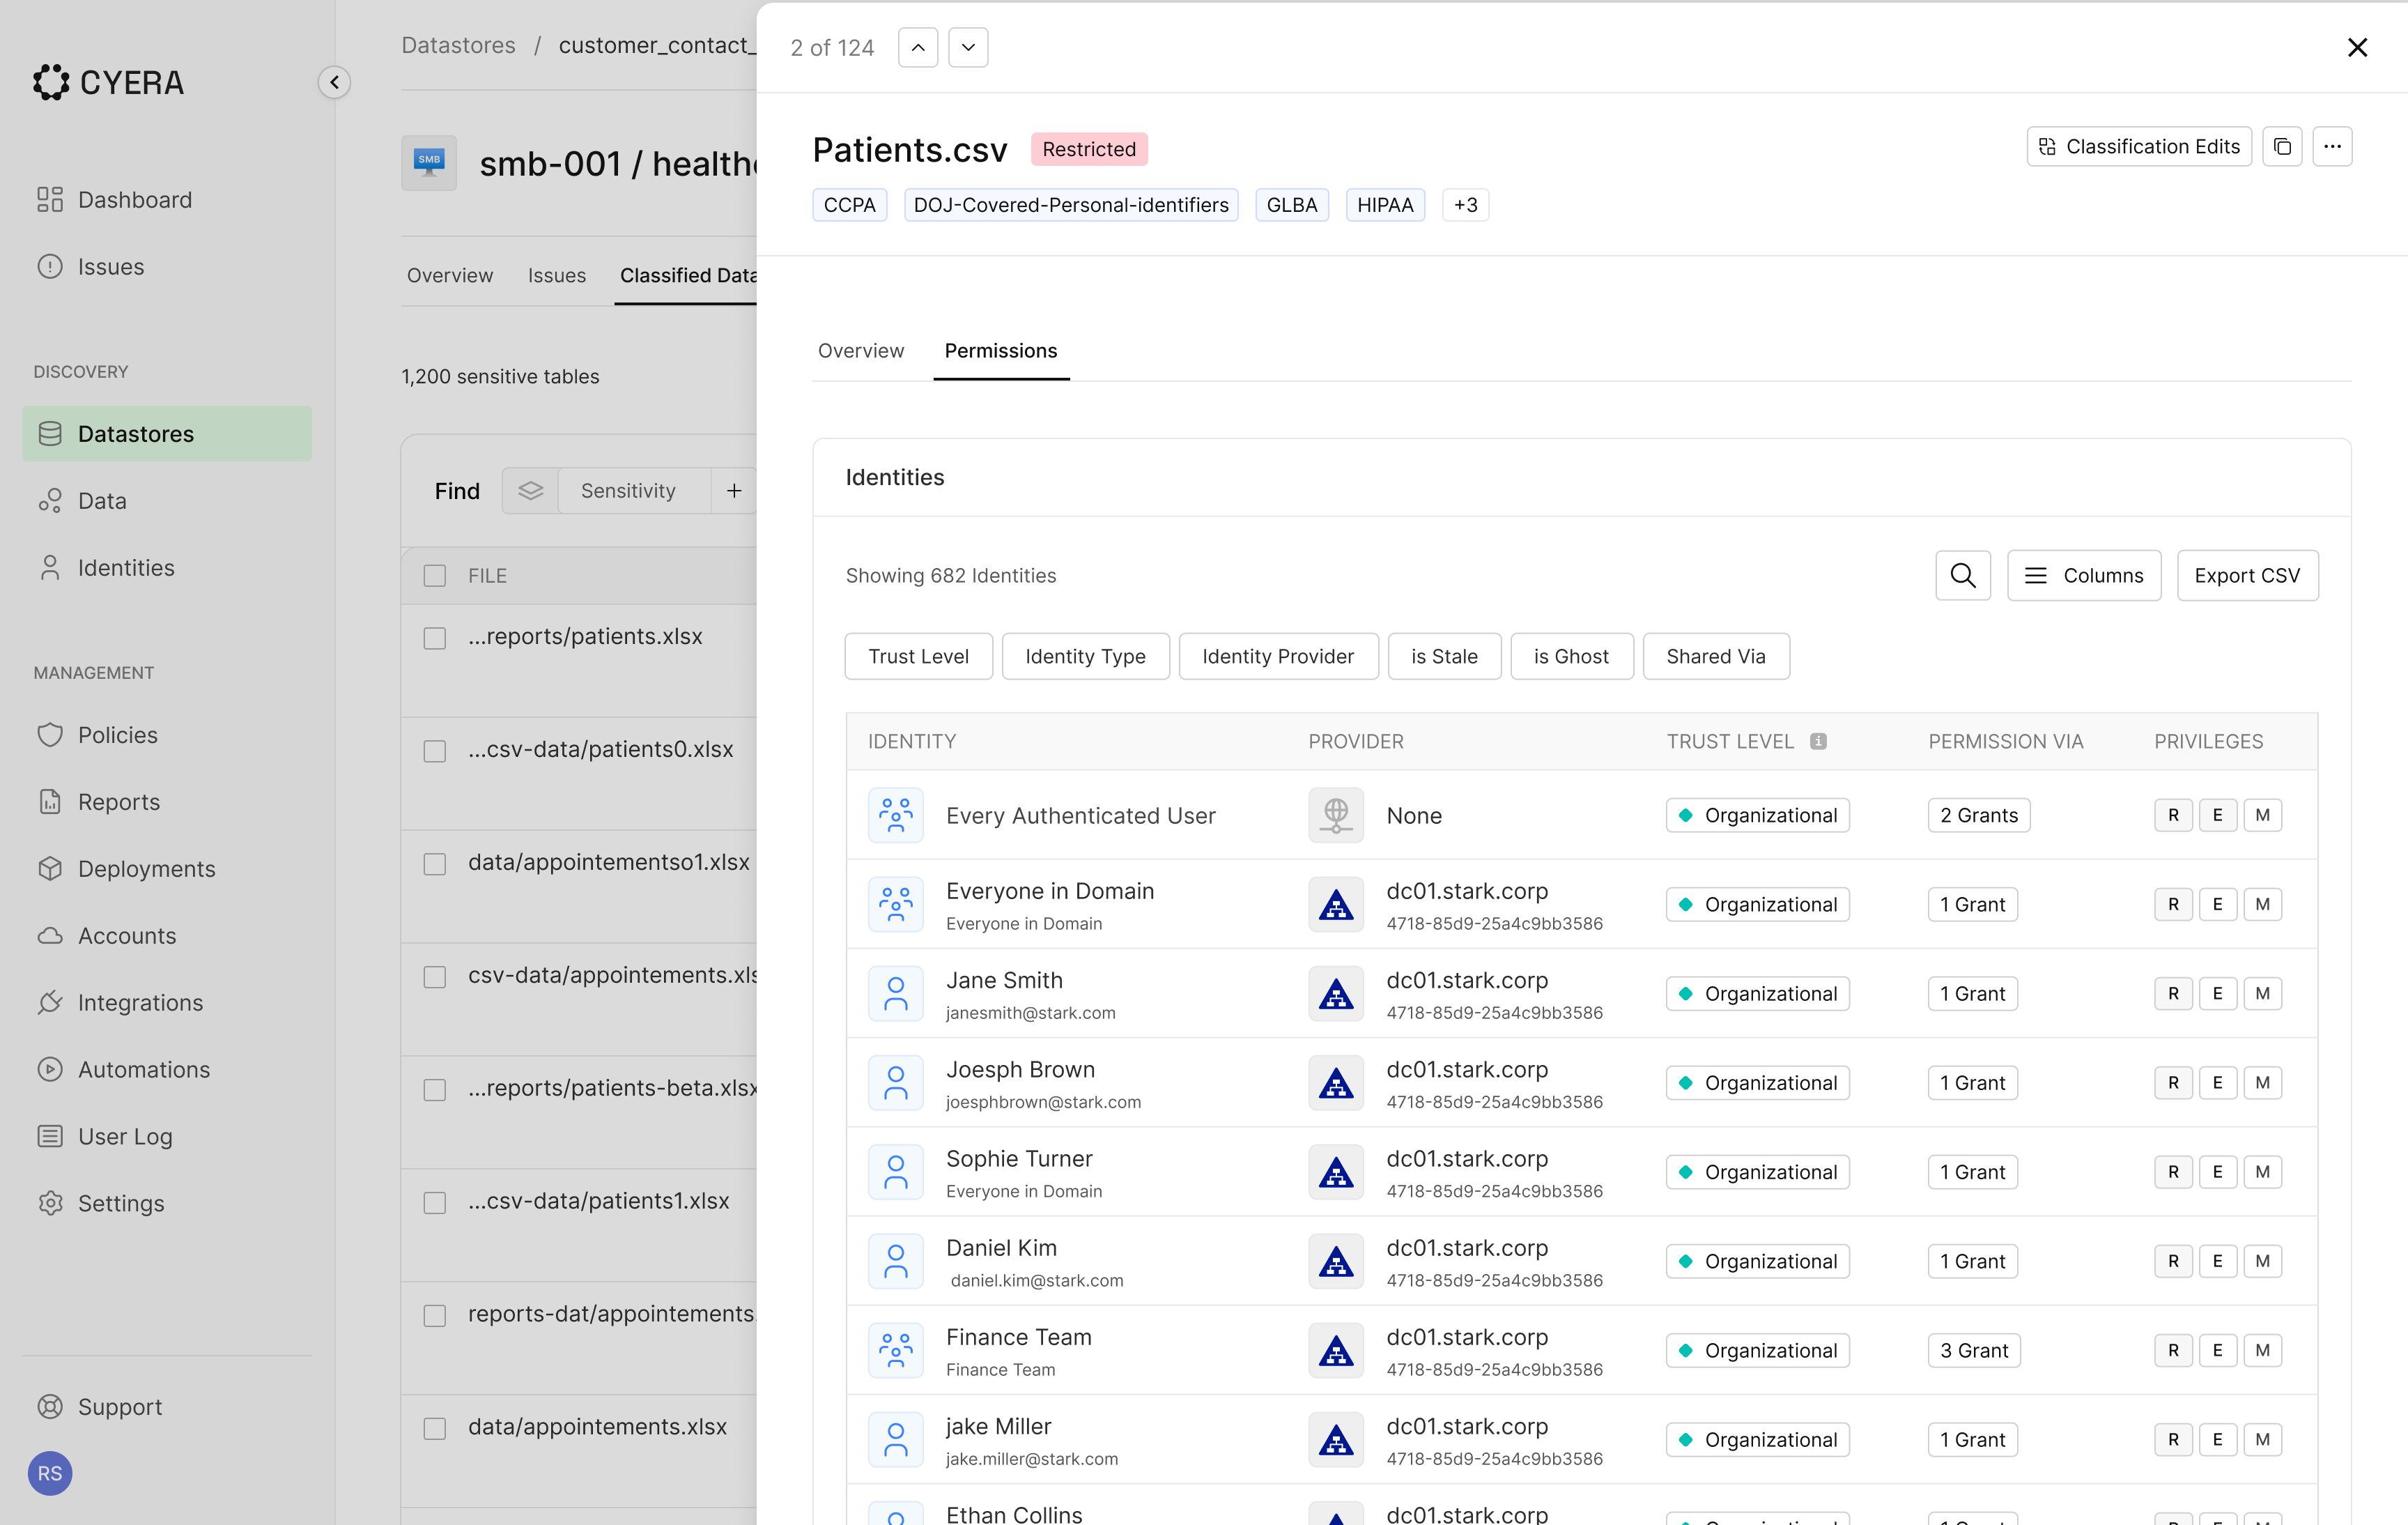Open the Issues tab for the datastore
The height and width of the screenshot is (1525, 2408).
click(x=557, y=275)
